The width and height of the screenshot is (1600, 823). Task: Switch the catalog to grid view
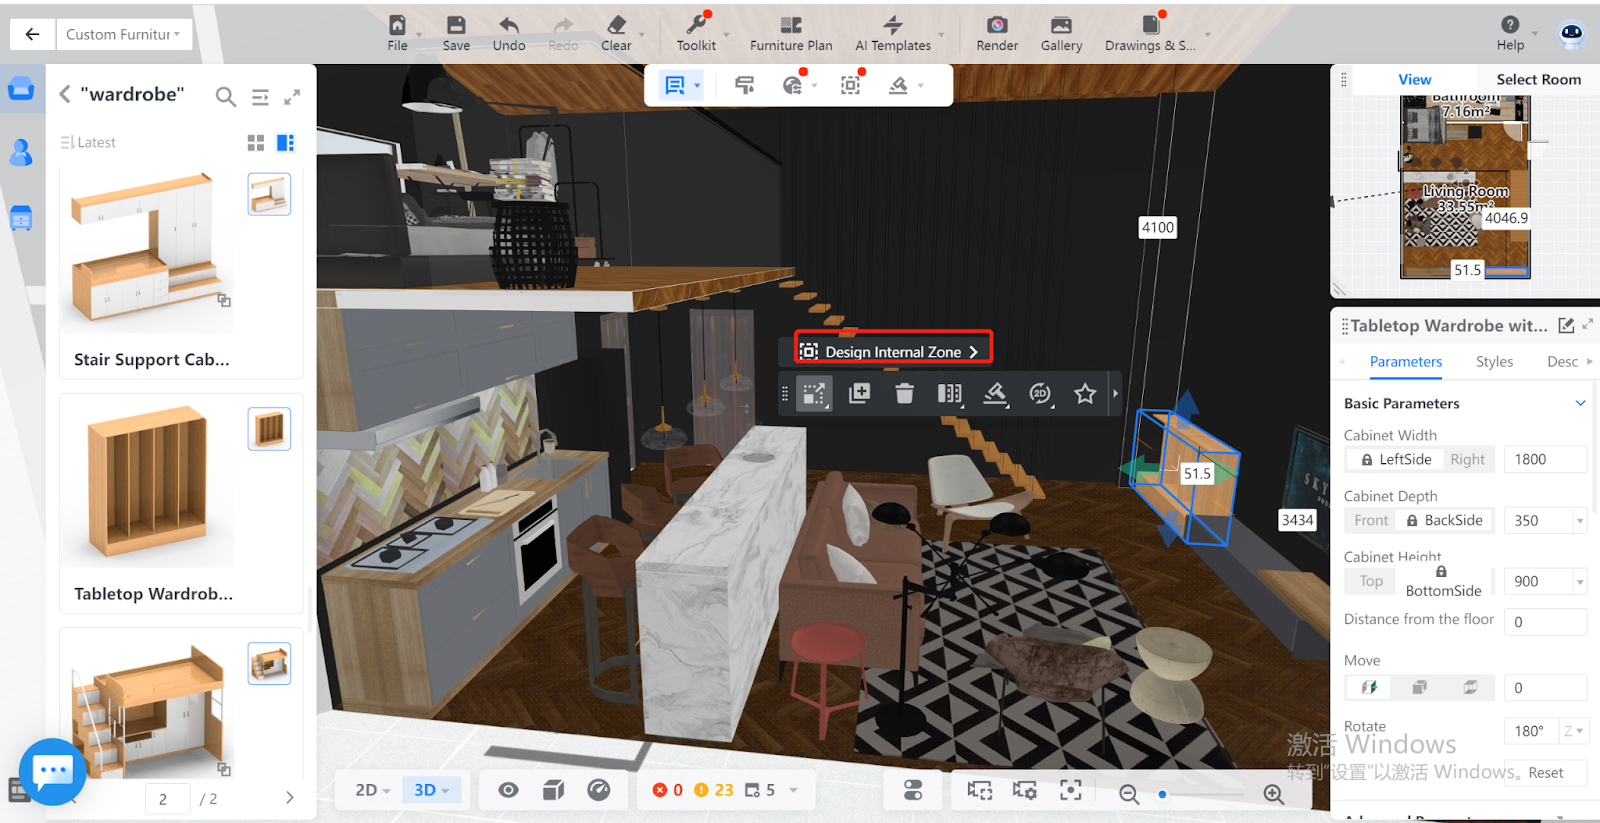click(x=256, y=143)
